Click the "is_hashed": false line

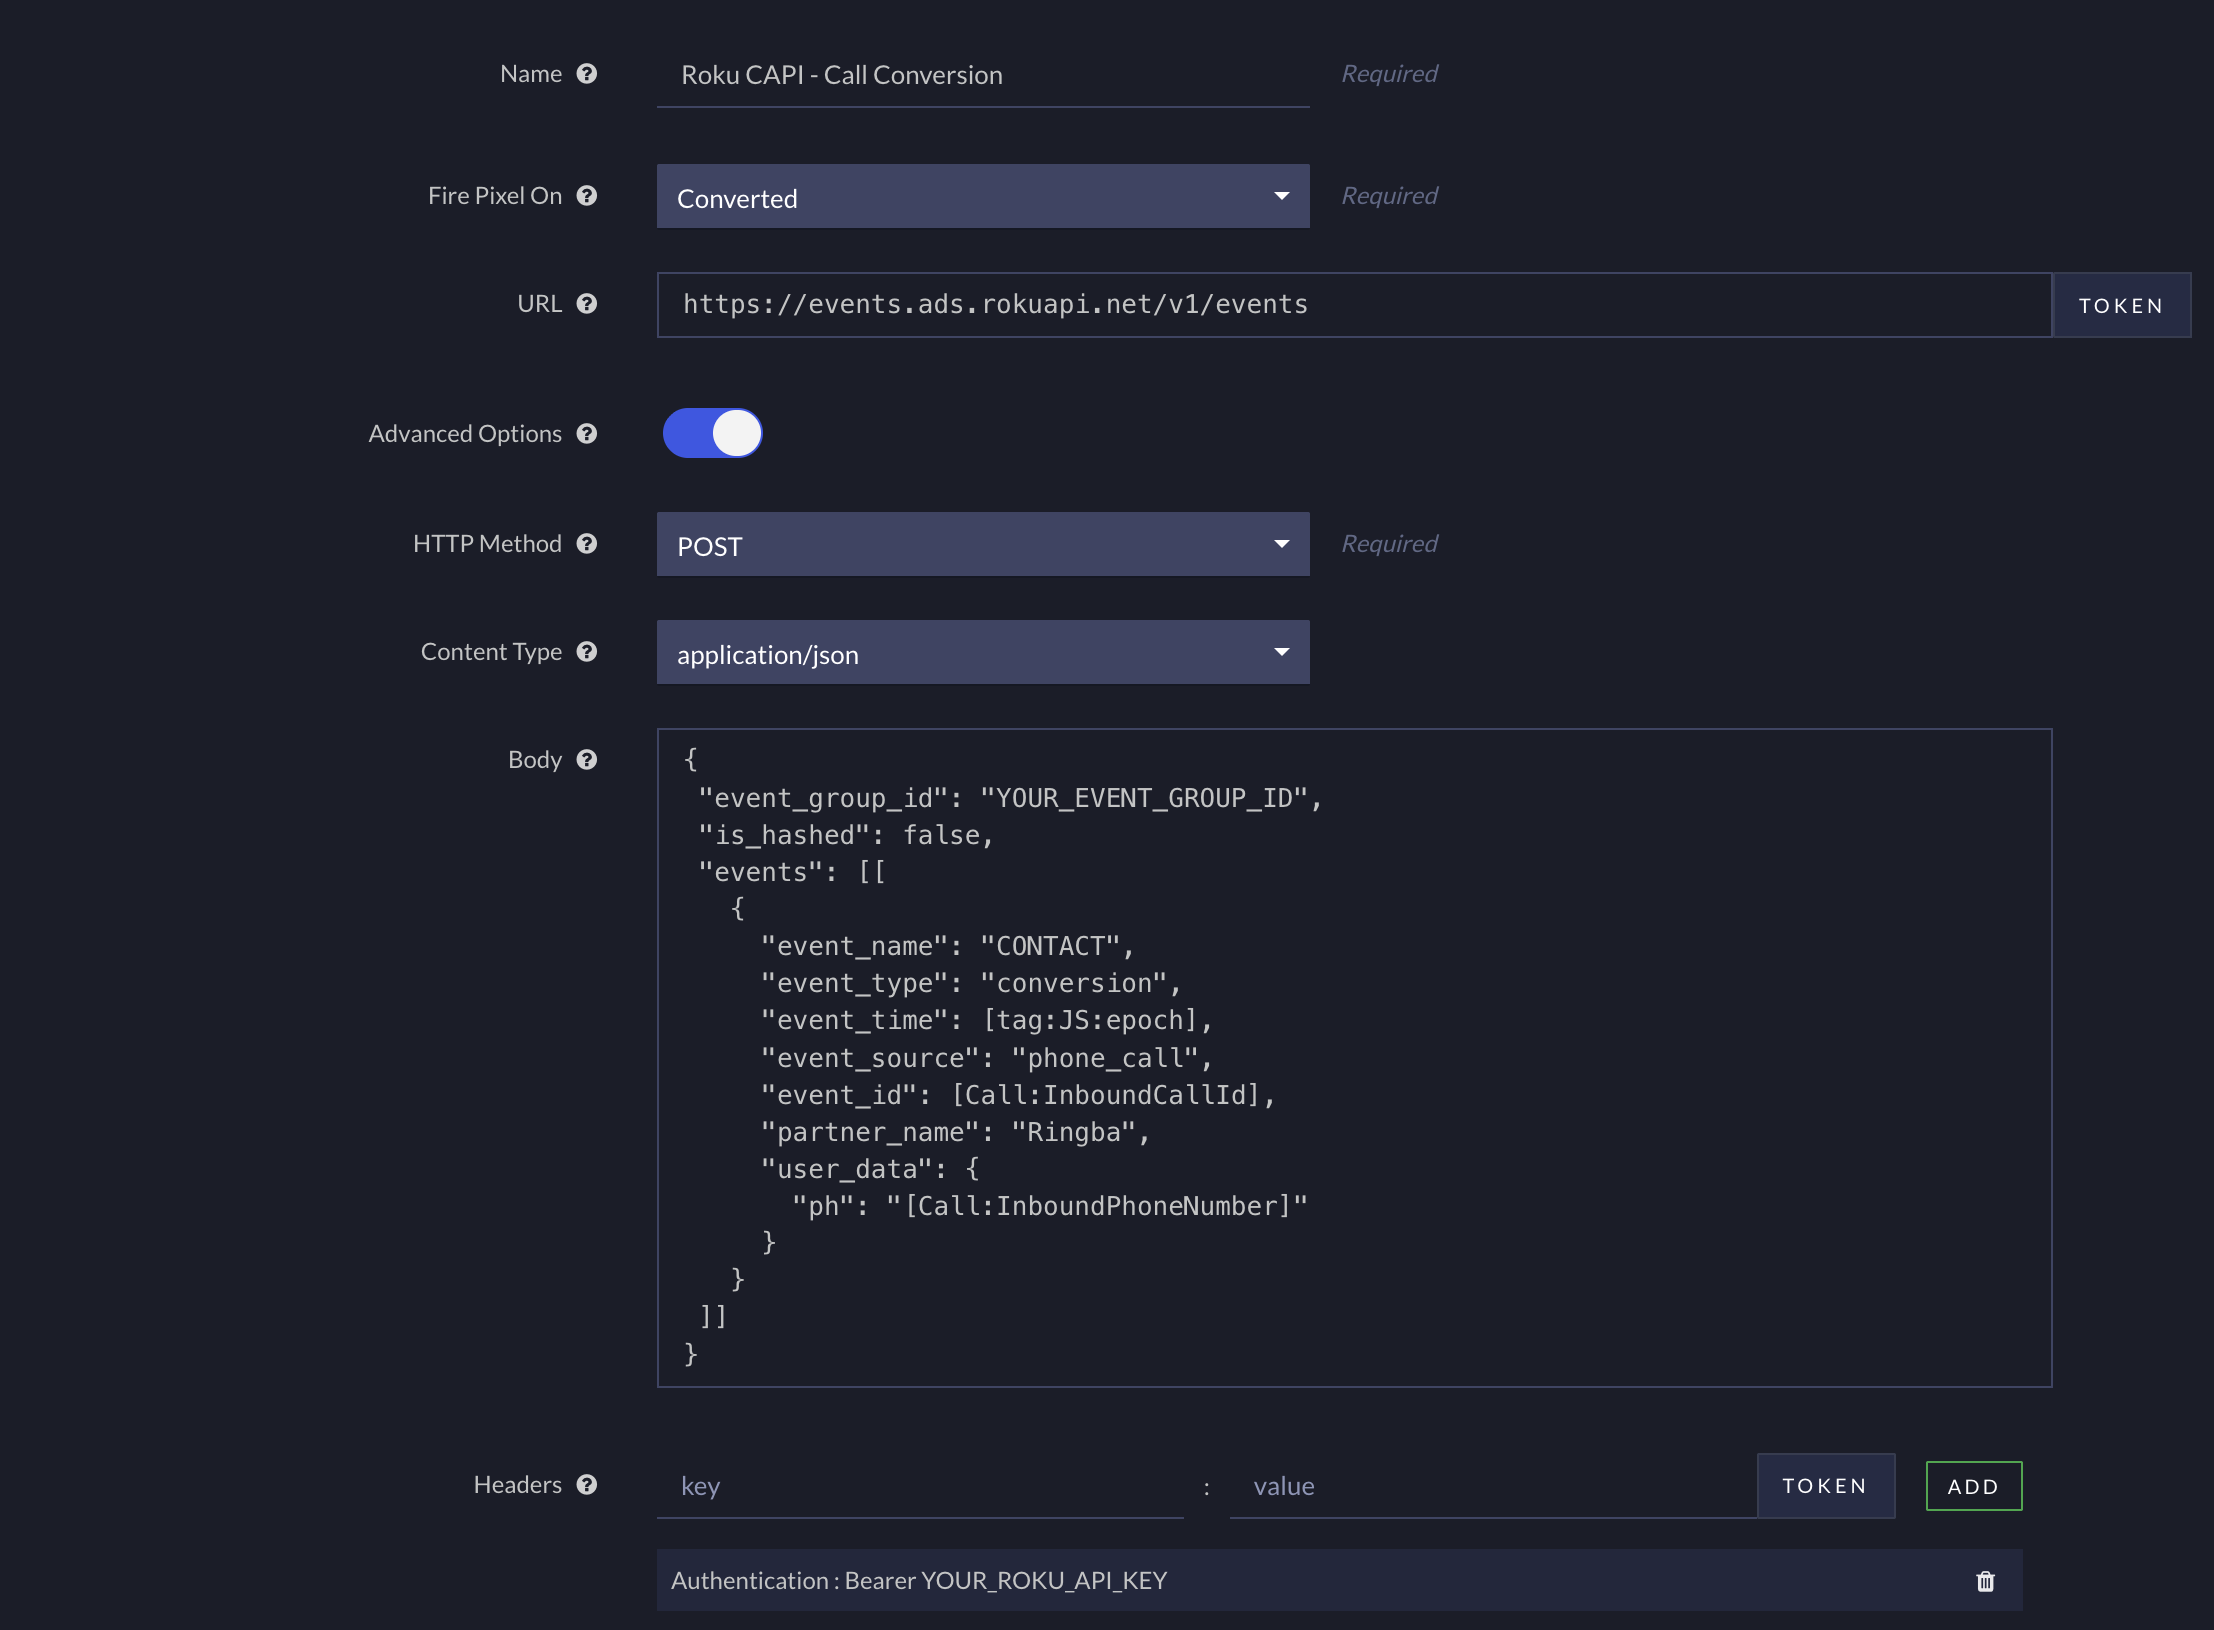846,835
